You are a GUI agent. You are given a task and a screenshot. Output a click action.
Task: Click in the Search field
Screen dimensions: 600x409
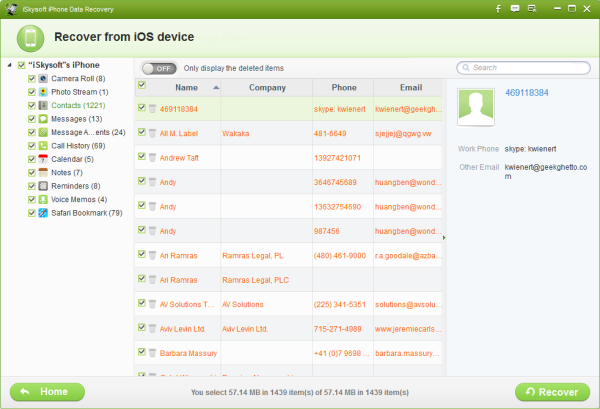tap(523, 68)
